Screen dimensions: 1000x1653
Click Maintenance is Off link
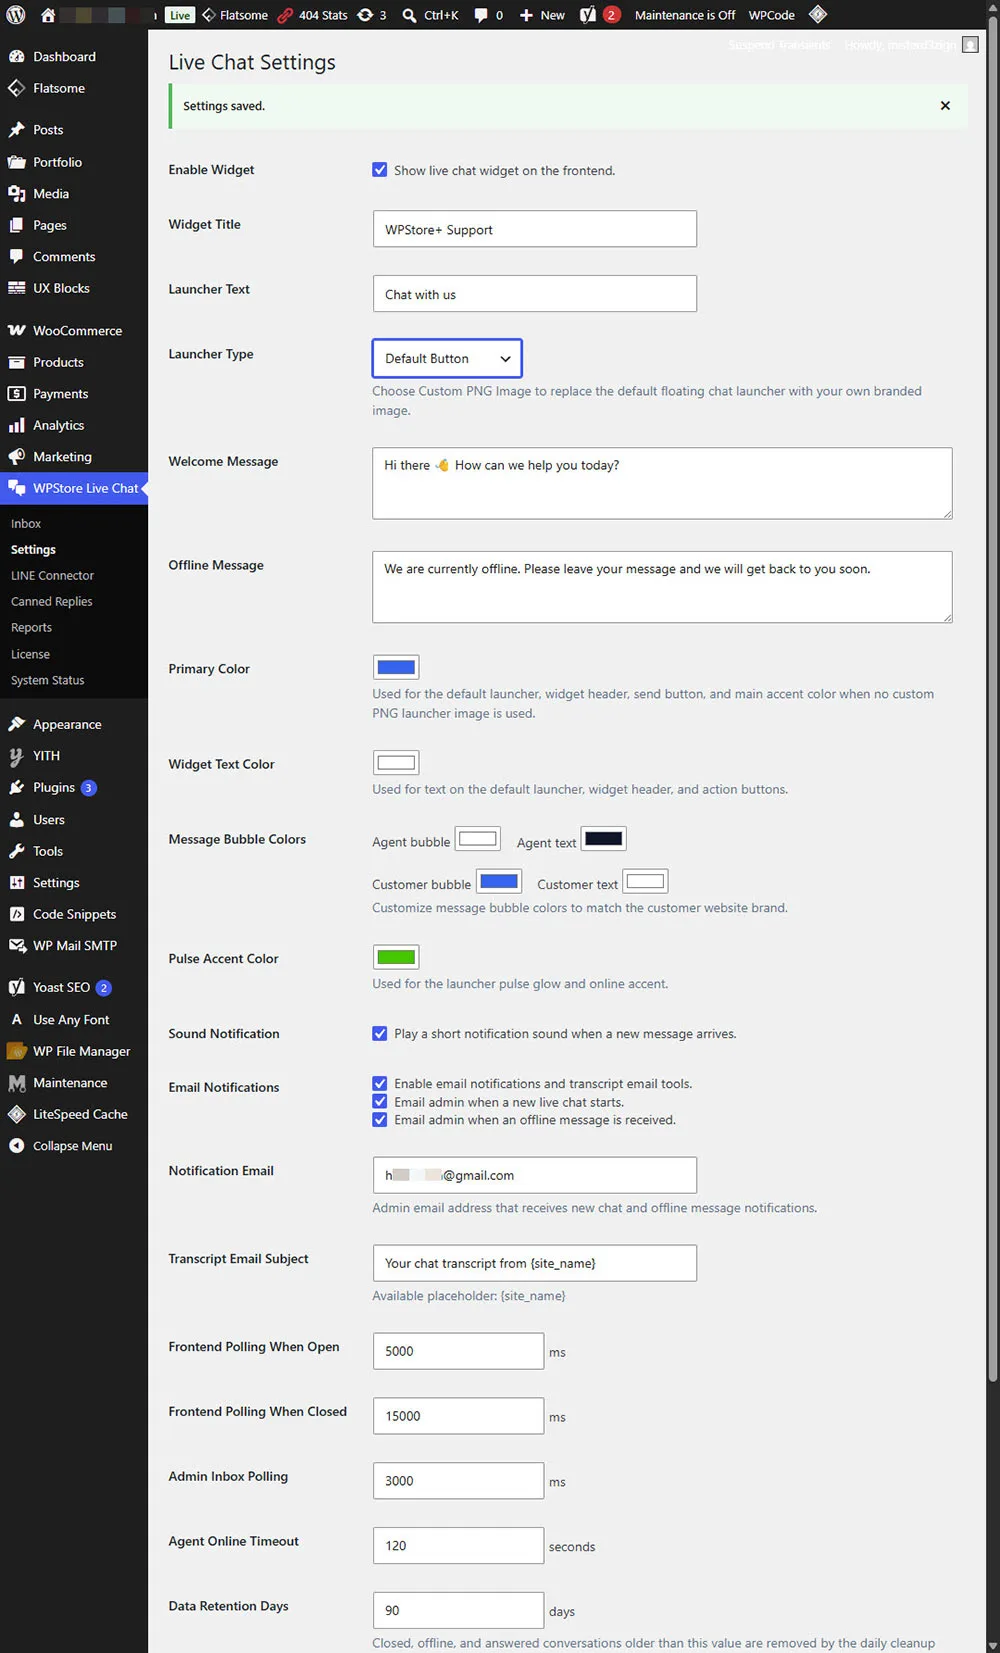pyautogui.click(x=685, y=15)
